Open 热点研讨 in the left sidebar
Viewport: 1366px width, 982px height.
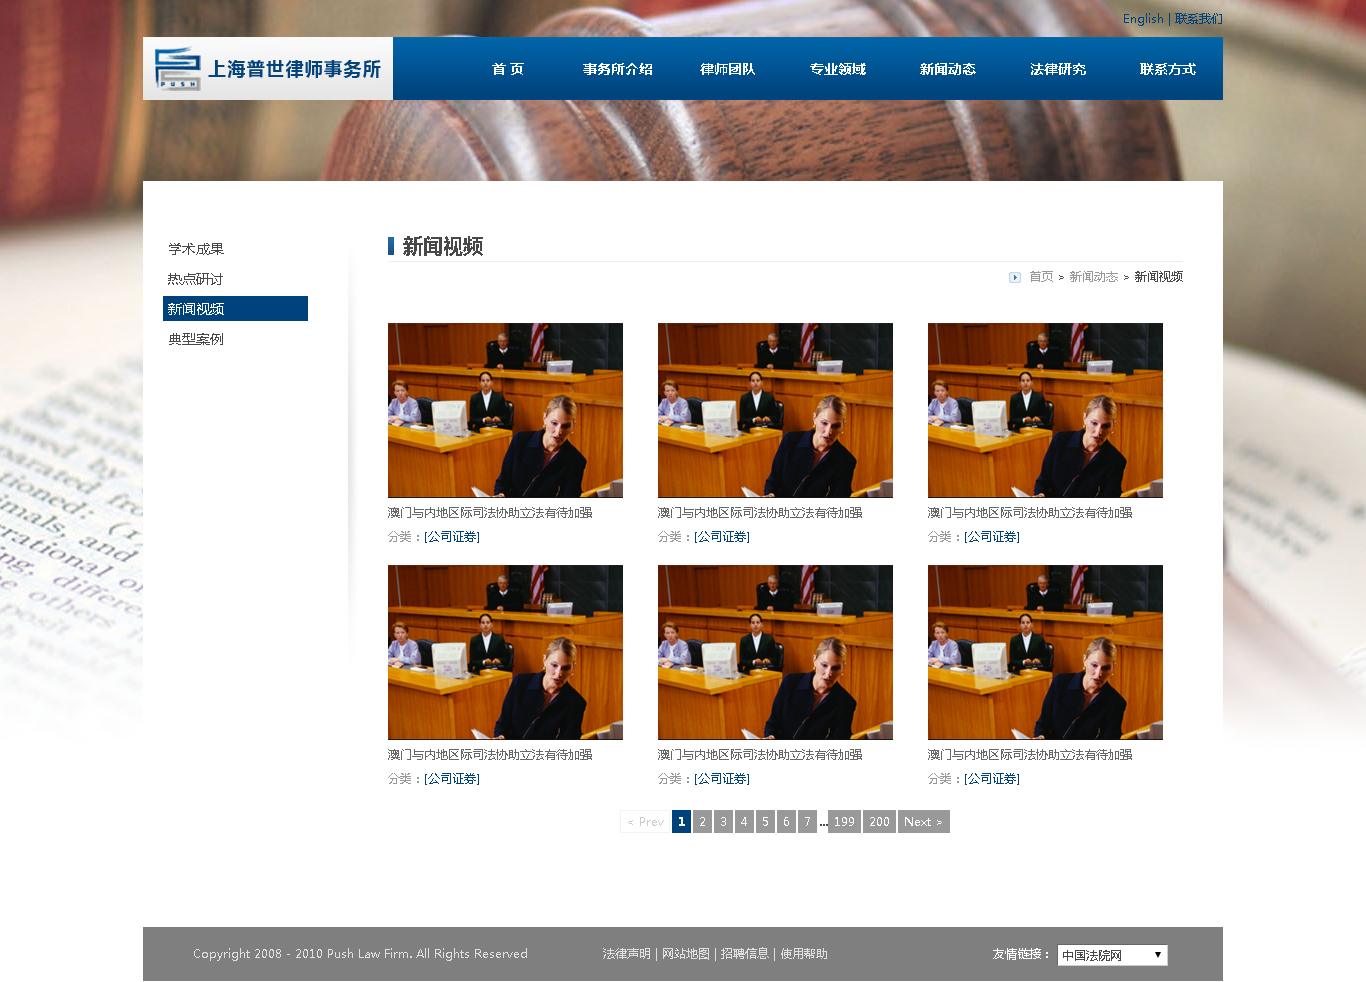pos(195,279)
